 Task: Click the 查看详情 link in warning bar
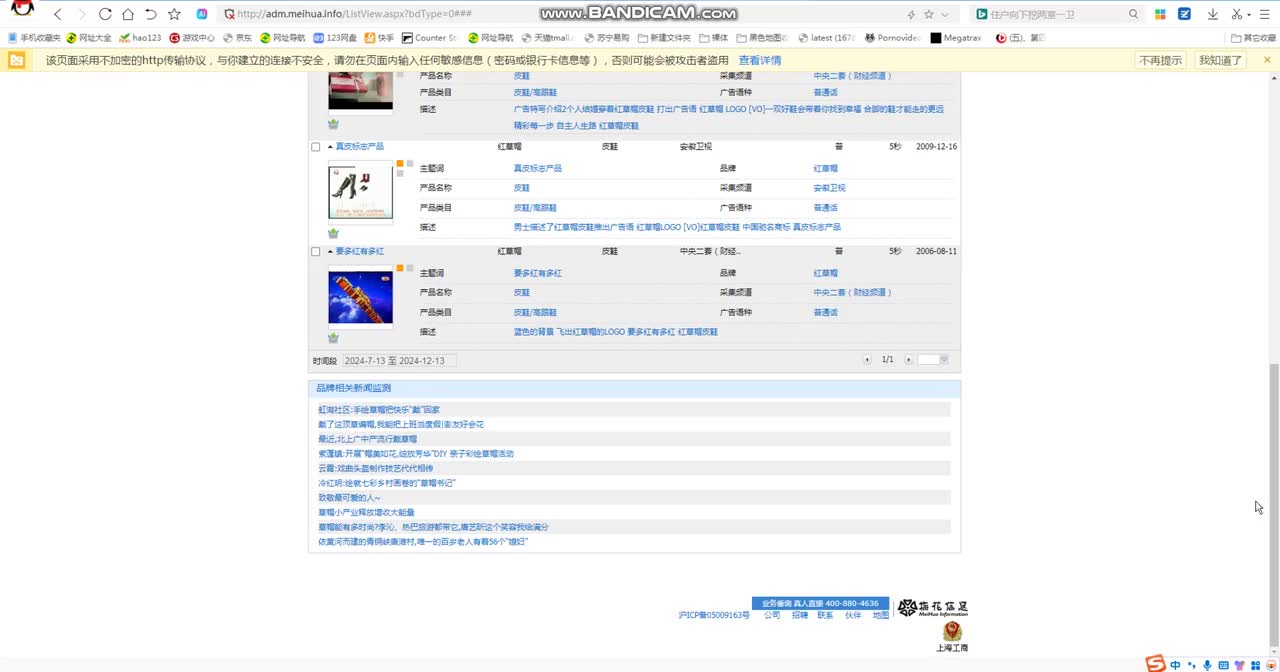pos(760,60)
